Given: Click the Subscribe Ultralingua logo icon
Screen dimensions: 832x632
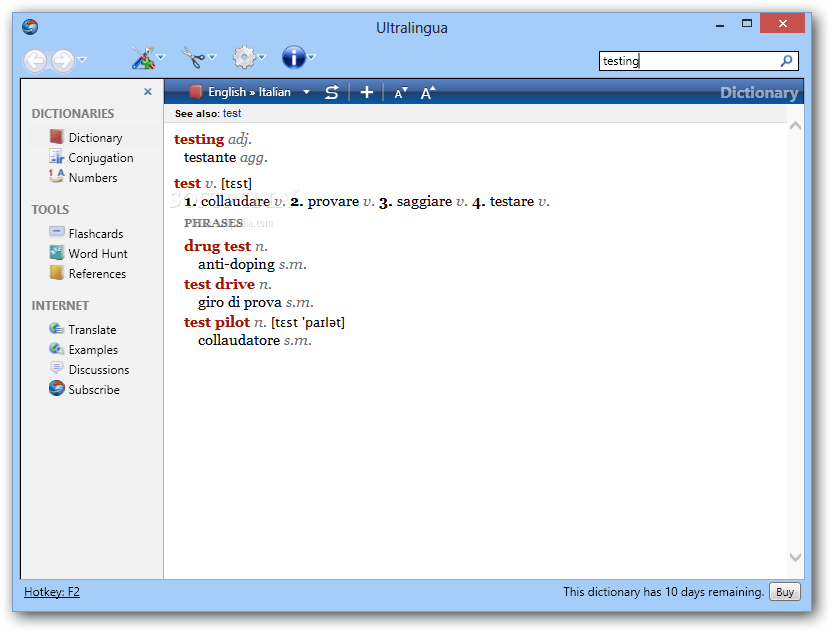Looking at the screenshot, I should click(x=56, y=388).
